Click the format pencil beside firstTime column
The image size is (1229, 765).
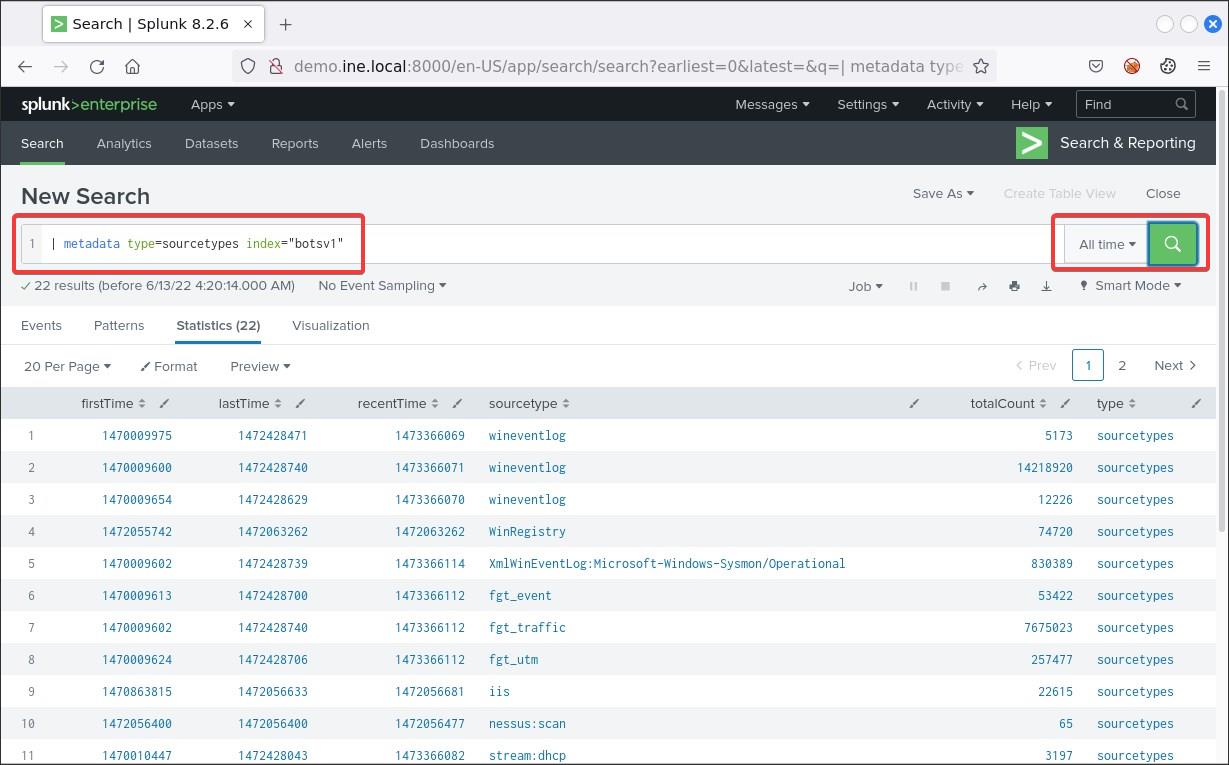click(x=165, y=403)
